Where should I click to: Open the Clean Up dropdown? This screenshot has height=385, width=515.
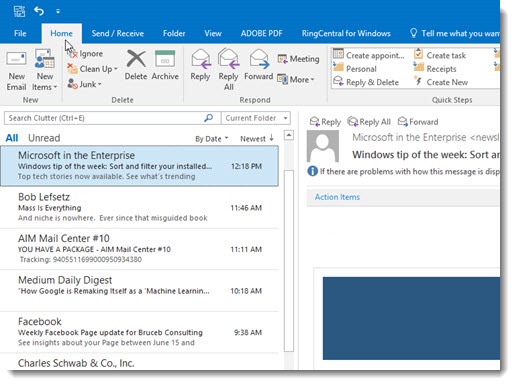click(x=92, y=69)
